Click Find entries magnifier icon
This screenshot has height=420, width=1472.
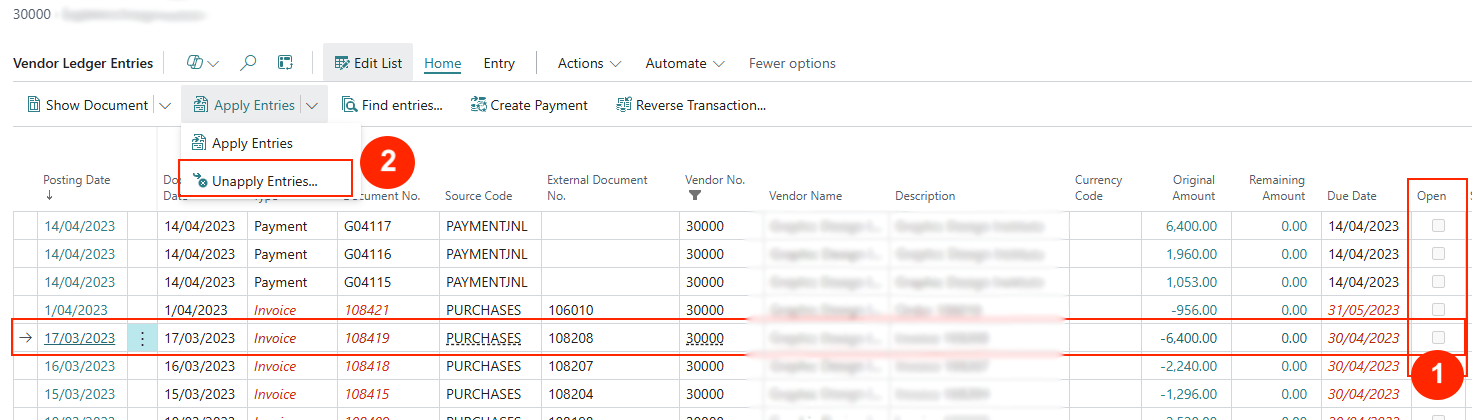pyautogui.click(x=349, y=105)
